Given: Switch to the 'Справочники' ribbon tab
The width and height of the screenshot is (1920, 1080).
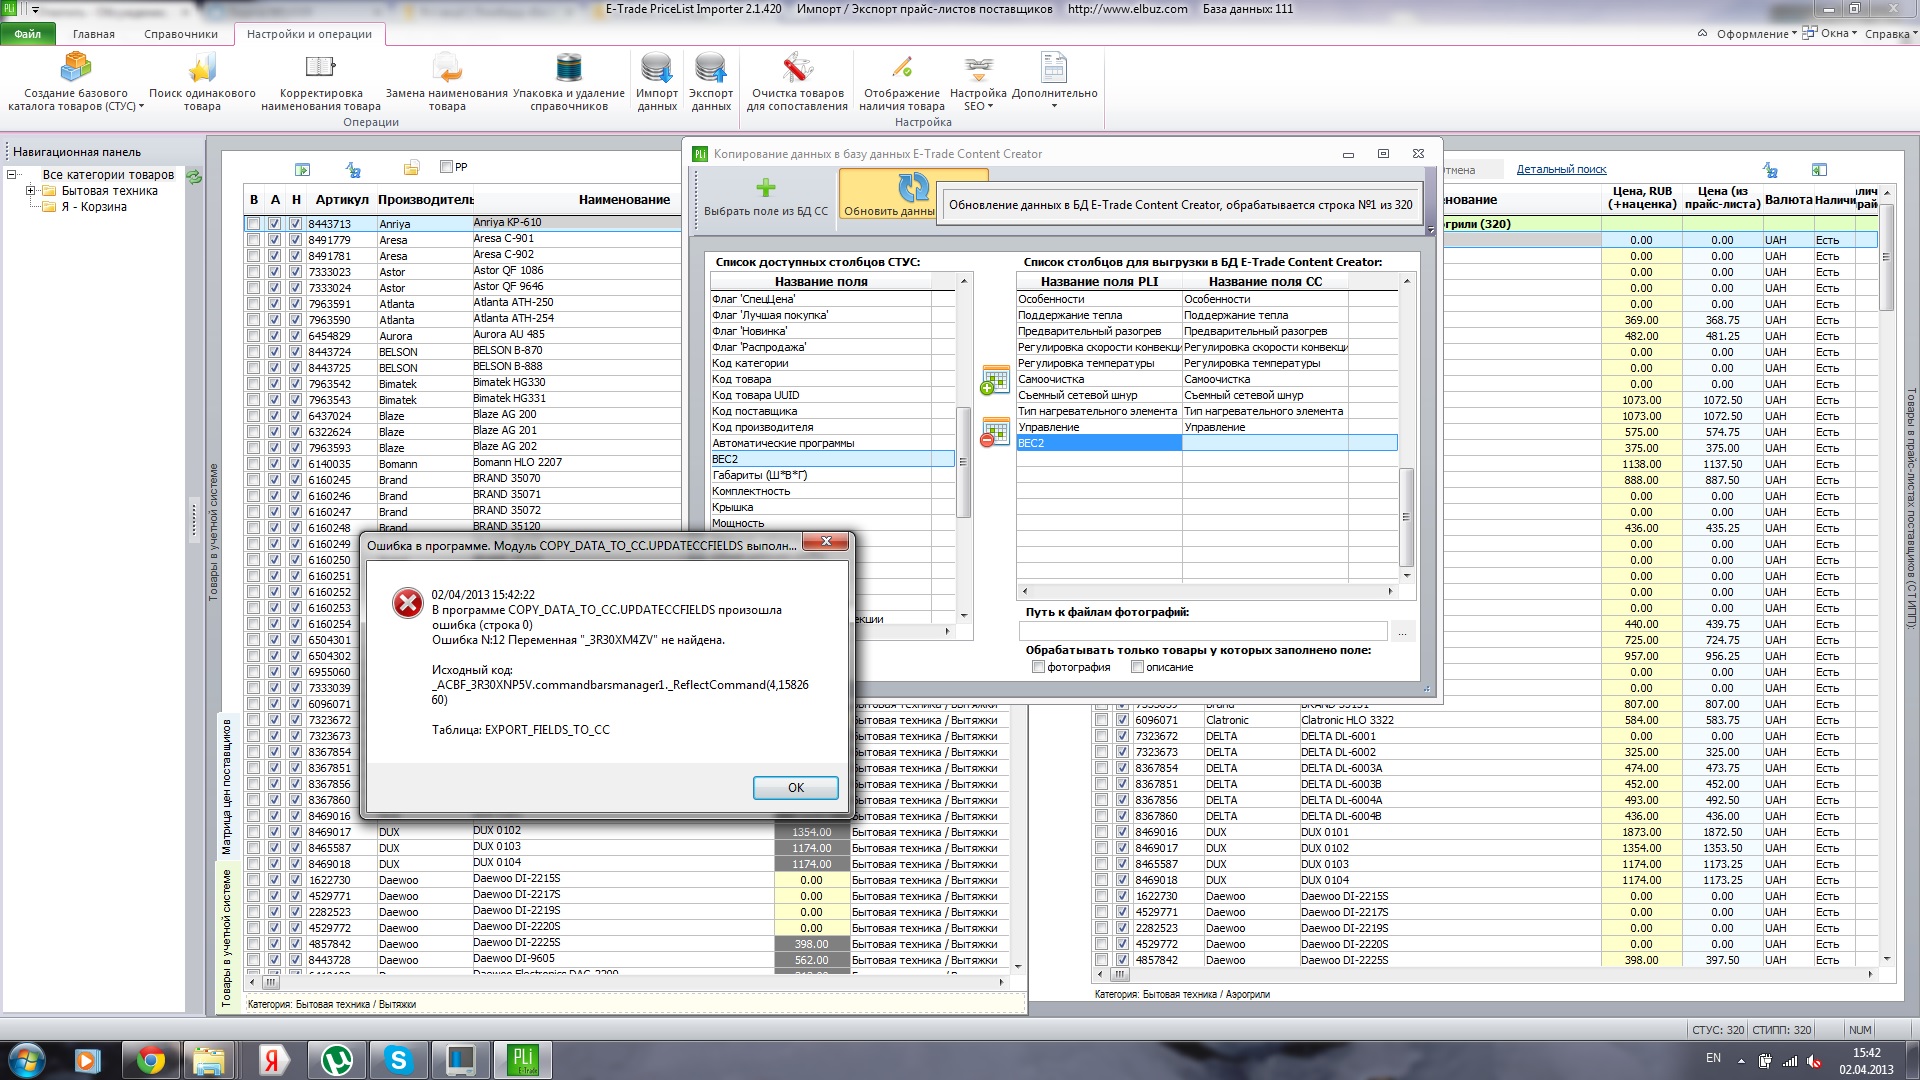Looking at the screenshot, I should point(181,34).
